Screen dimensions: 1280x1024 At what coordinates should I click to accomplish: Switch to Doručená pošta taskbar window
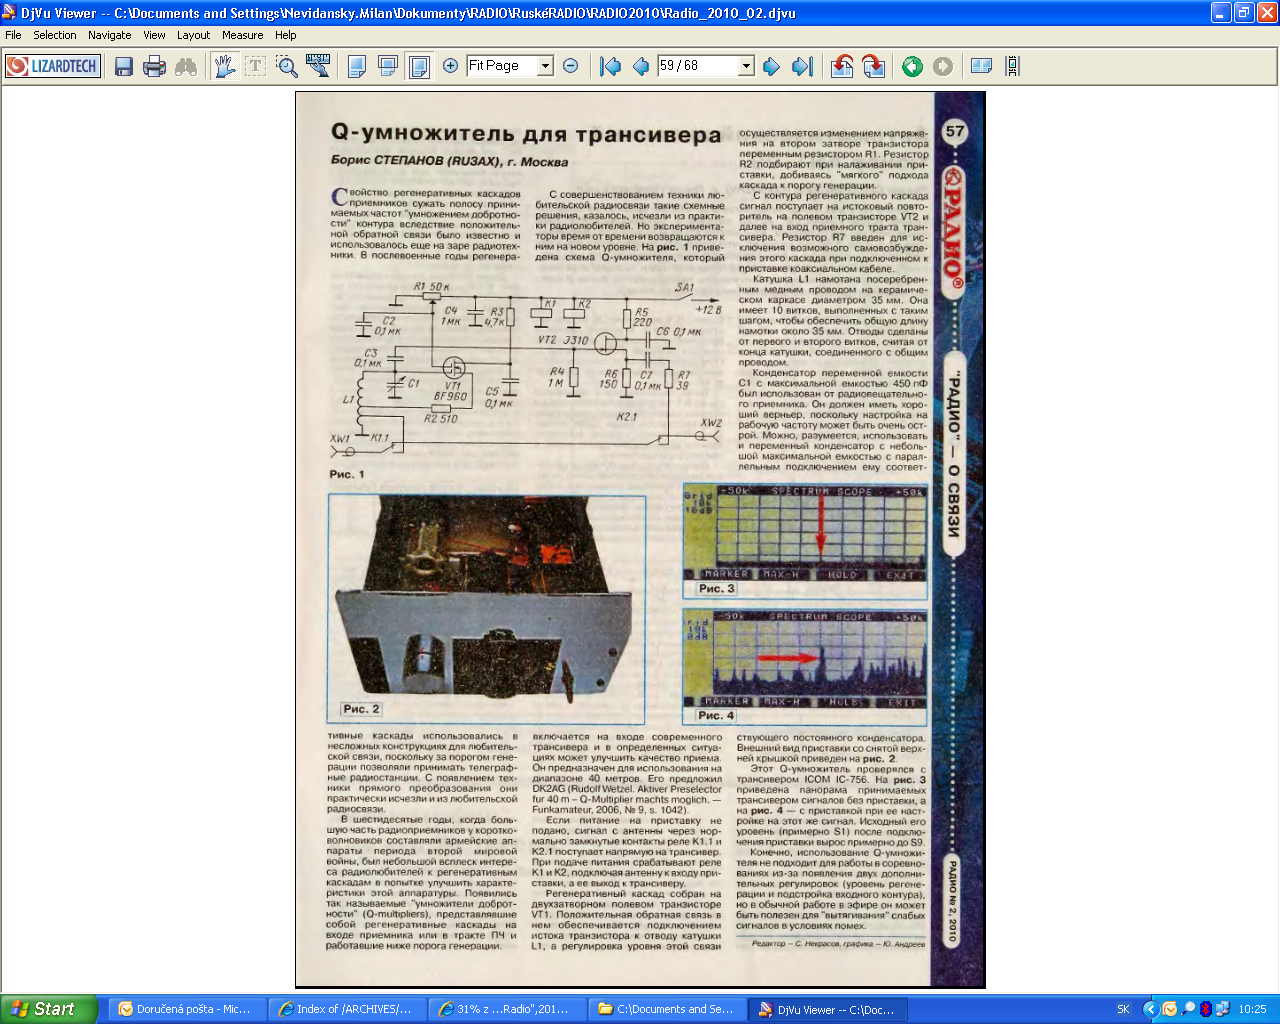[x=187, y=1009]
